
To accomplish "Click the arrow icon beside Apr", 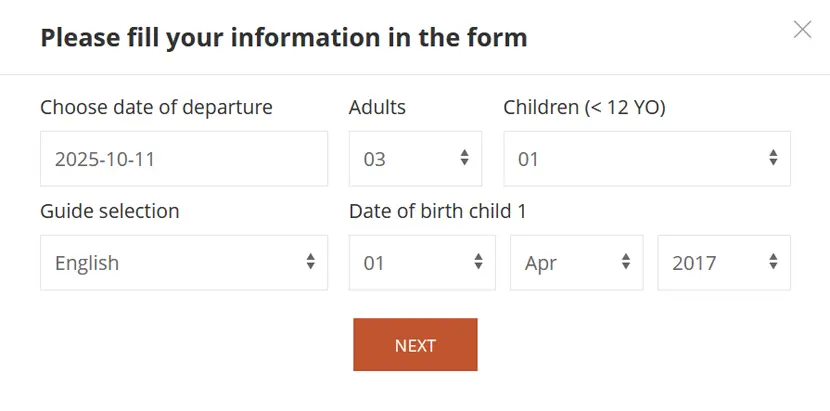I will [626, 262].
